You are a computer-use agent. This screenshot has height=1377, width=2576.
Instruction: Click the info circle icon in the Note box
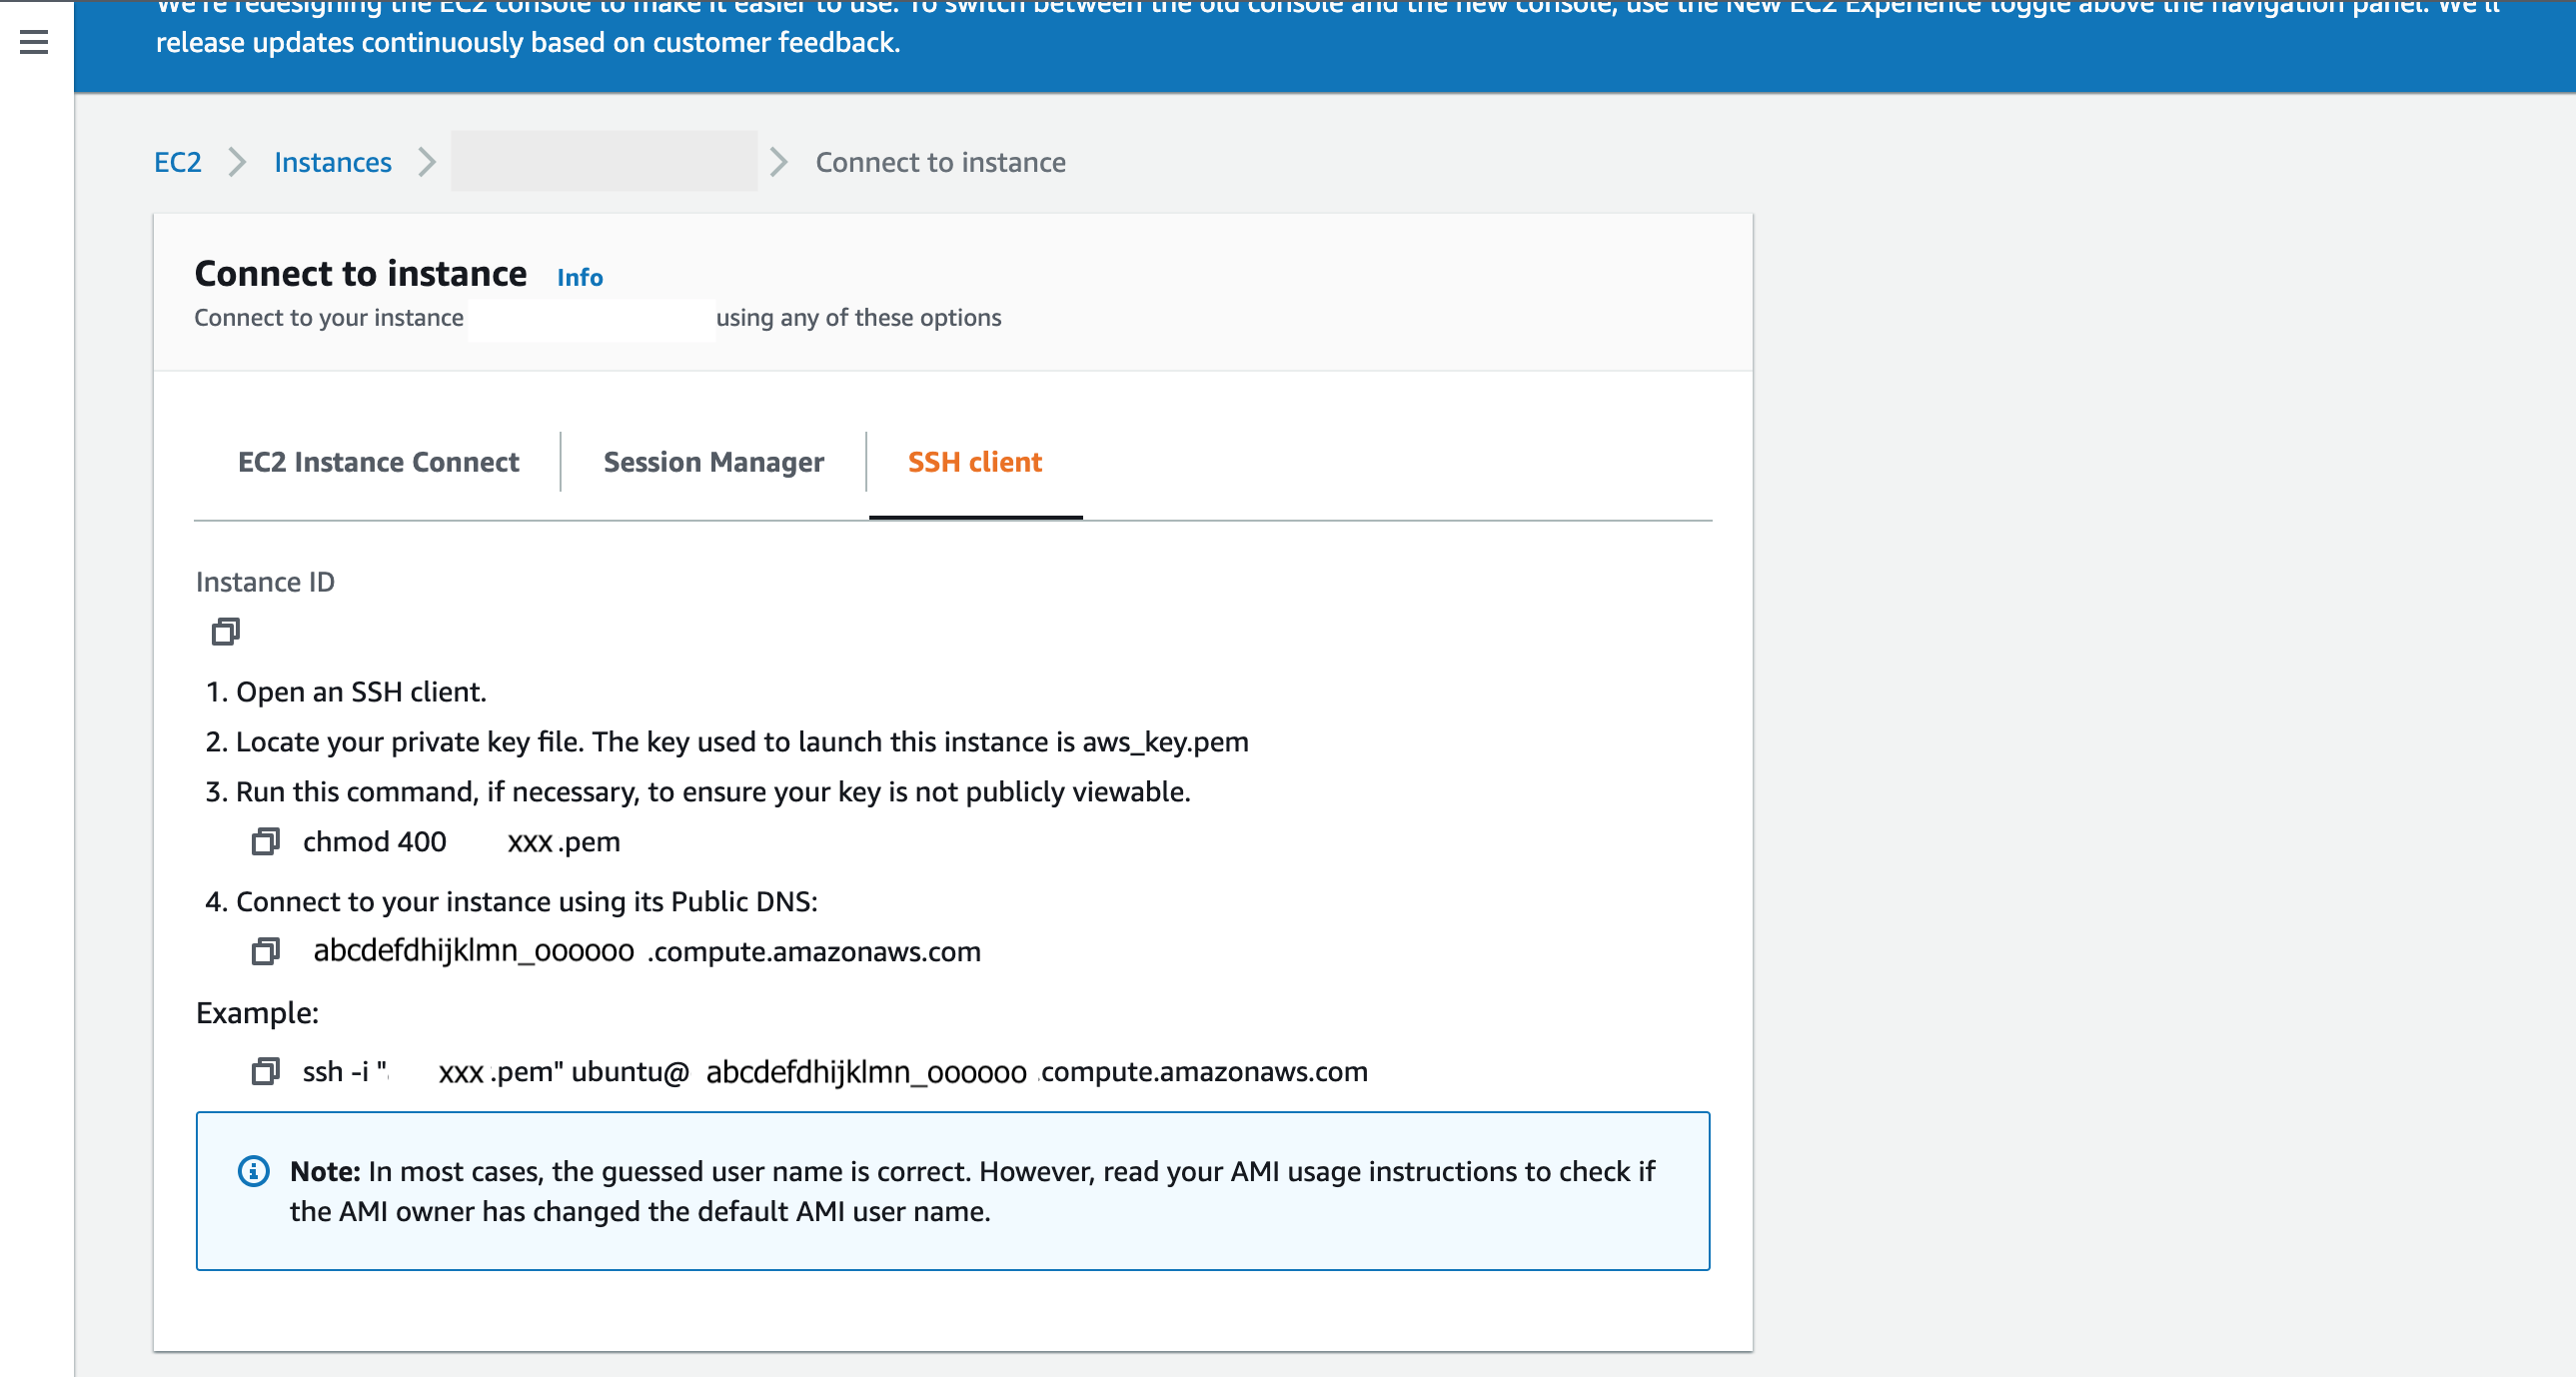tap(253, 1170)
